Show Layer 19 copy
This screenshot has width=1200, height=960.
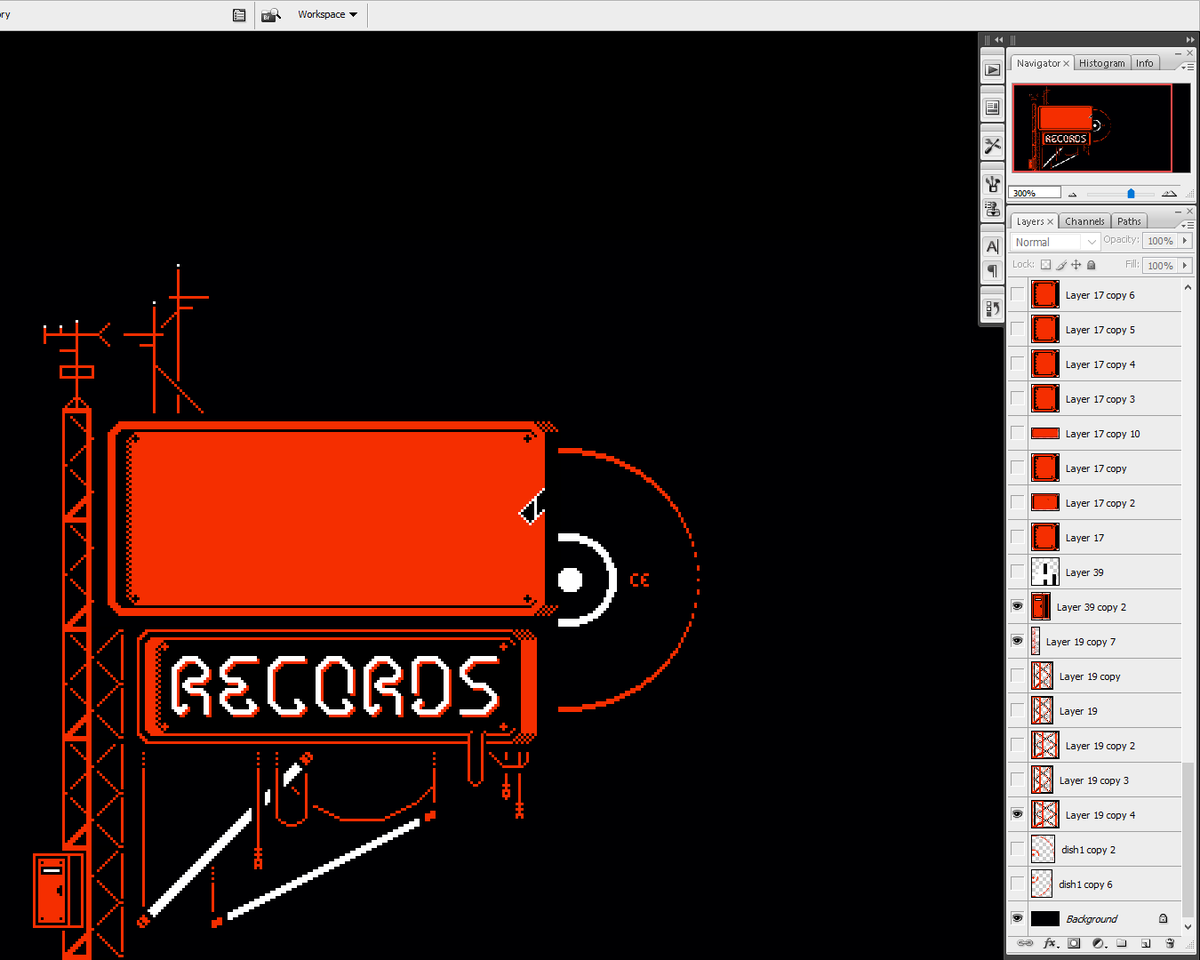coord(1017,676)
